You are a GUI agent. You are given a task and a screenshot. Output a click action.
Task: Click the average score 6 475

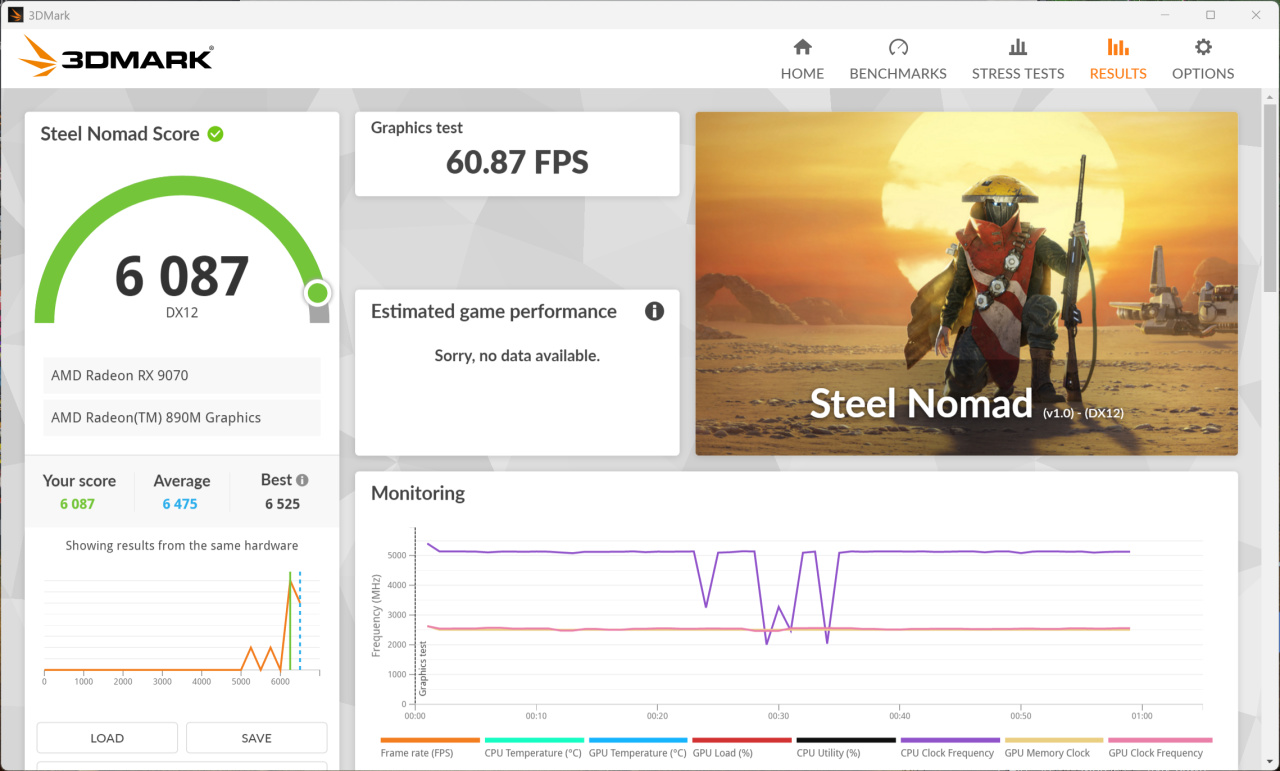point(180,504)
